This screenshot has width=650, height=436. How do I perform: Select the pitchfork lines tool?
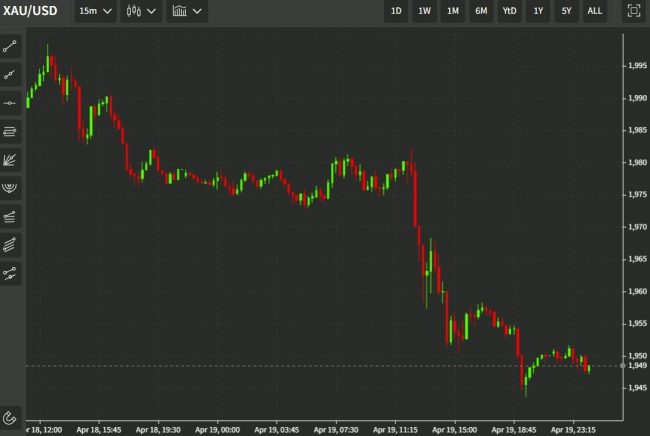tap(10, 245)
